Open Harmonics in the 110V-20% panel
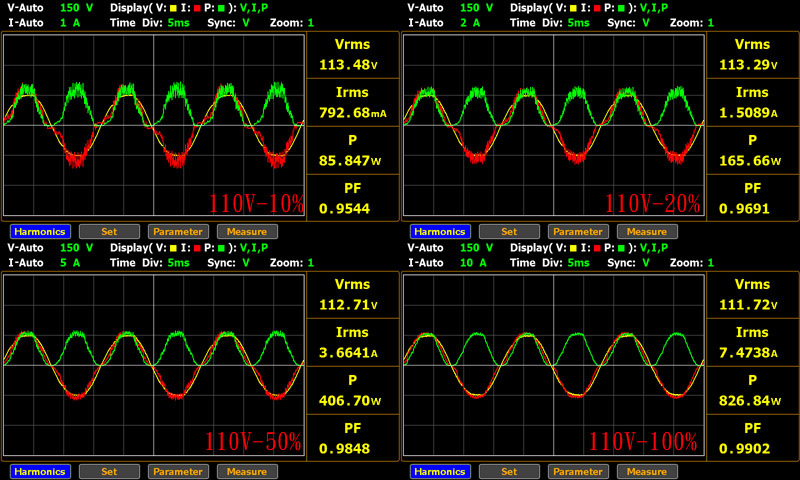The width and height of the screenshot is (800, 480). tap(440, 232)
